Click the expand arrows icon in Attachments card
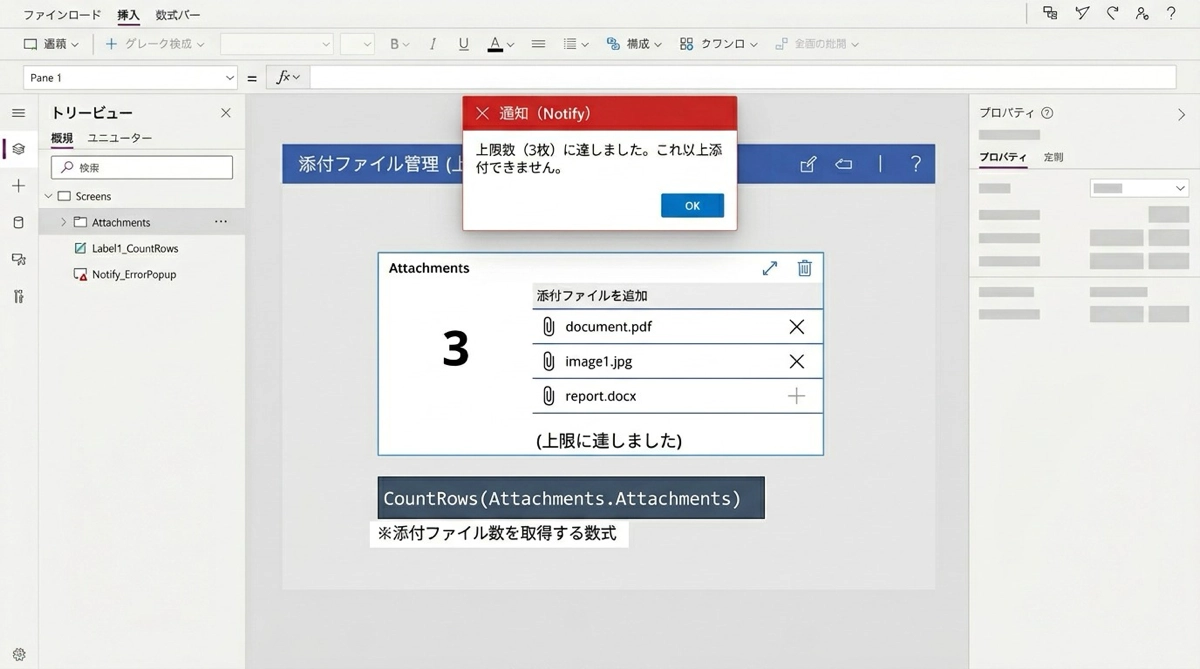The width and height of the screenshot is (1200, 669). click(x=769, y=268)
